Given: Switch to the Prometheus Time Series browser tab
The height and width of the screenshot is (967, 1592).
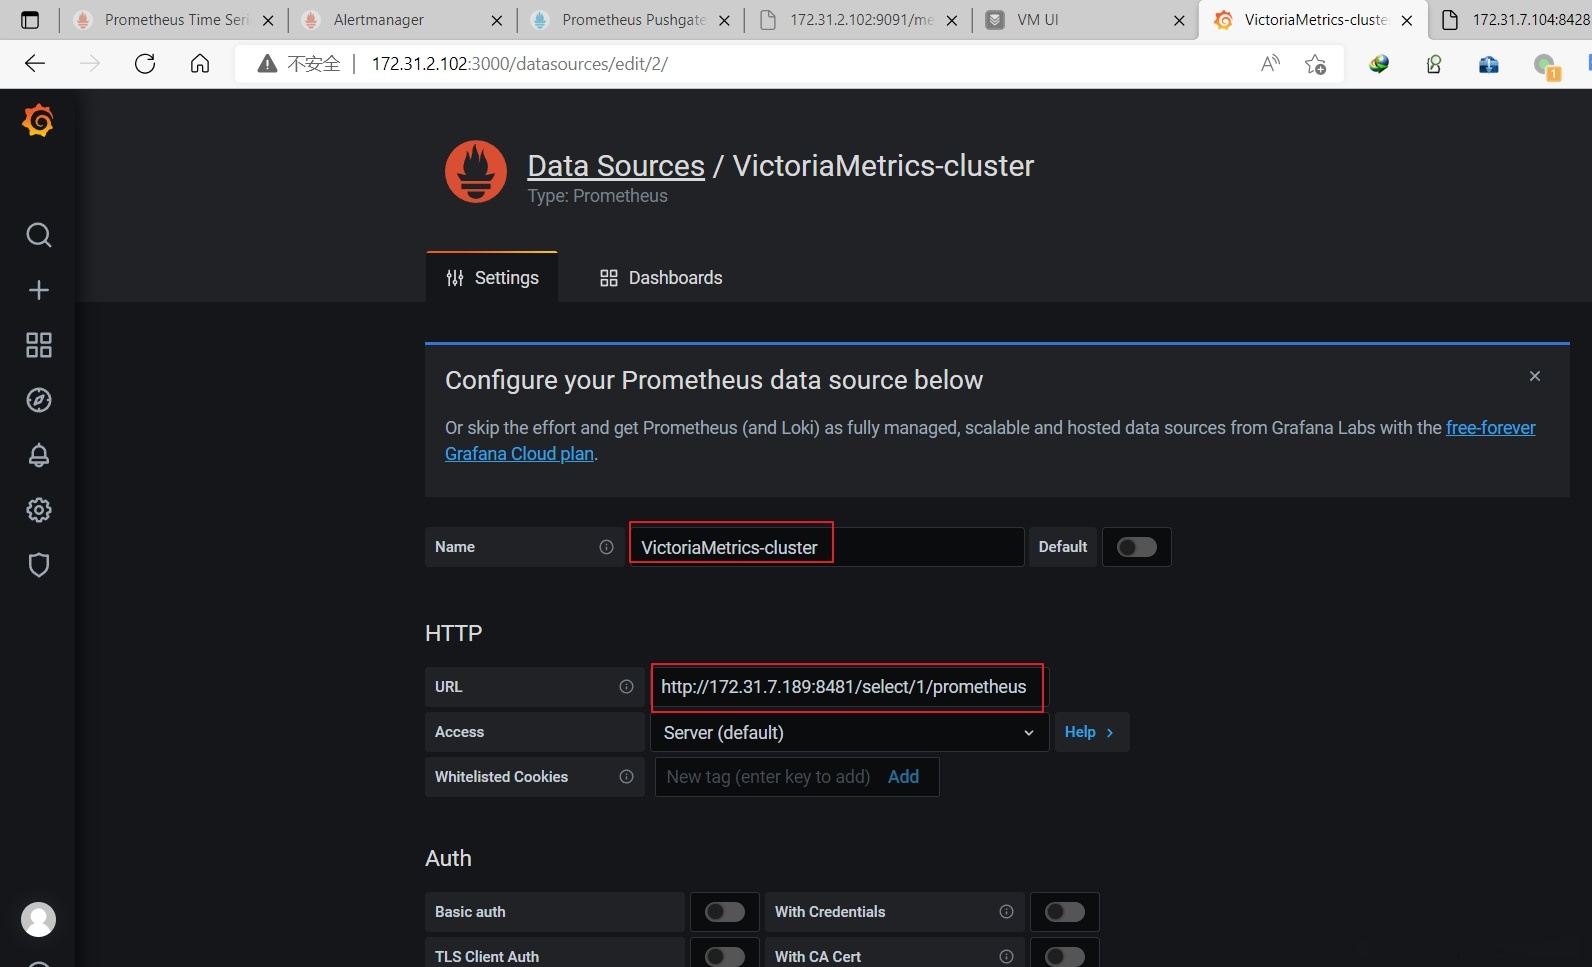Looking at the screenshot, I should pos(175,20).
